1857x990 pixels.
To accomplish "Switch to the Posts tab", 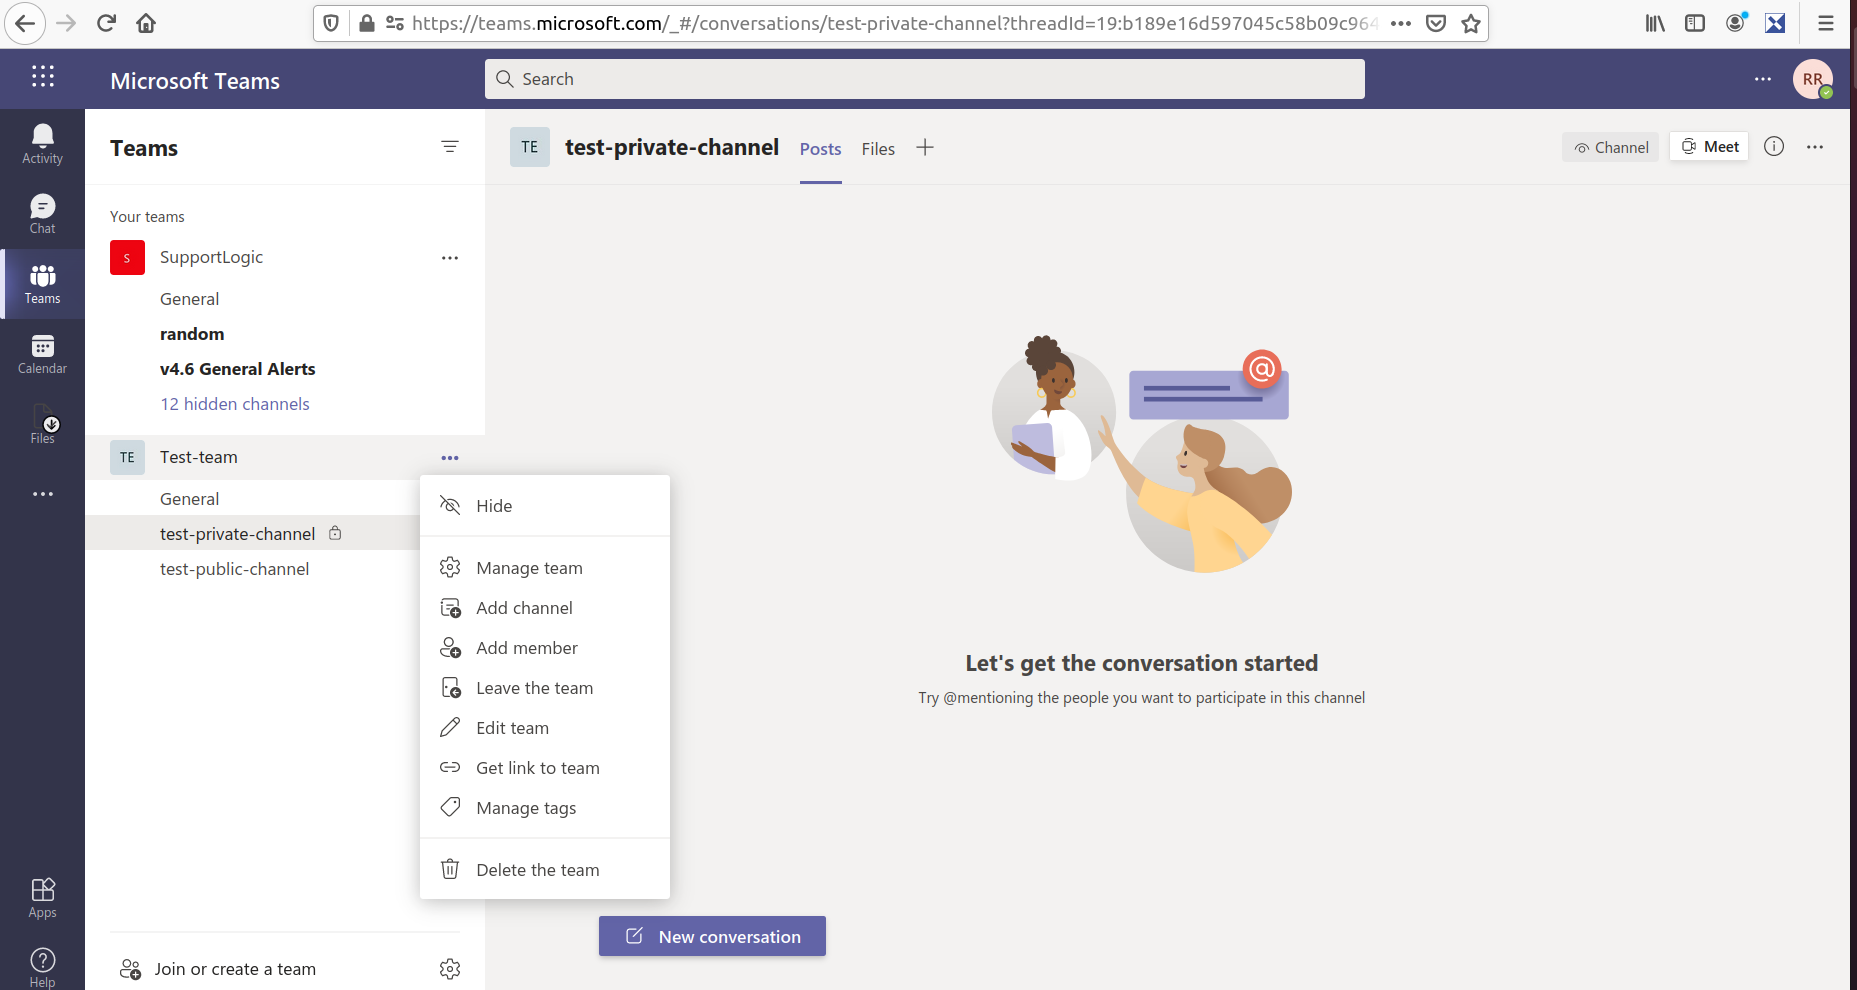I will click(820, 149).
